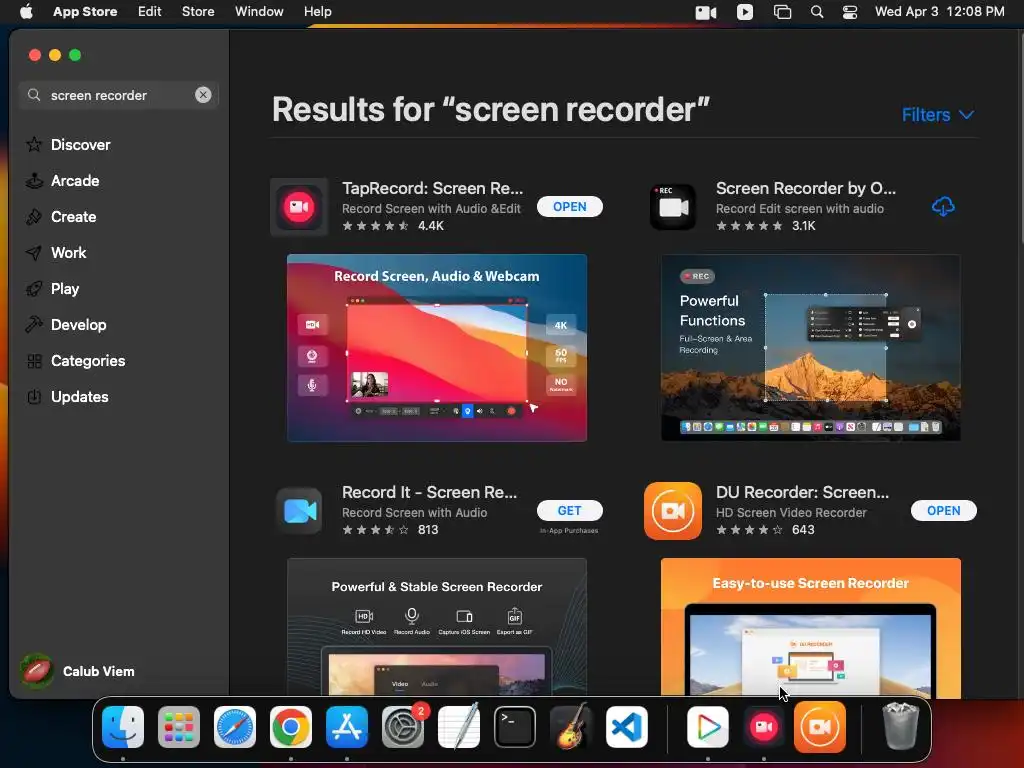Click the play button menu bar icon
Viewport: 1024px width, 768px height.
(744, 12)
